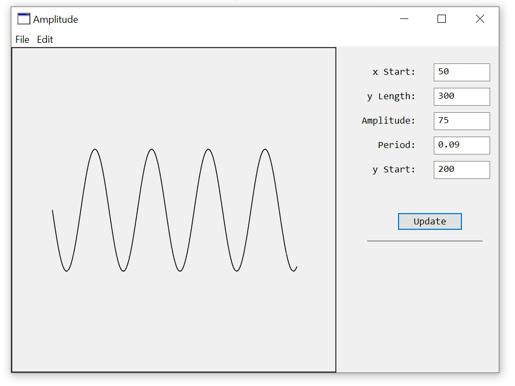Close the Amplitude window
515x386 pixels.
tap(480, 19)
